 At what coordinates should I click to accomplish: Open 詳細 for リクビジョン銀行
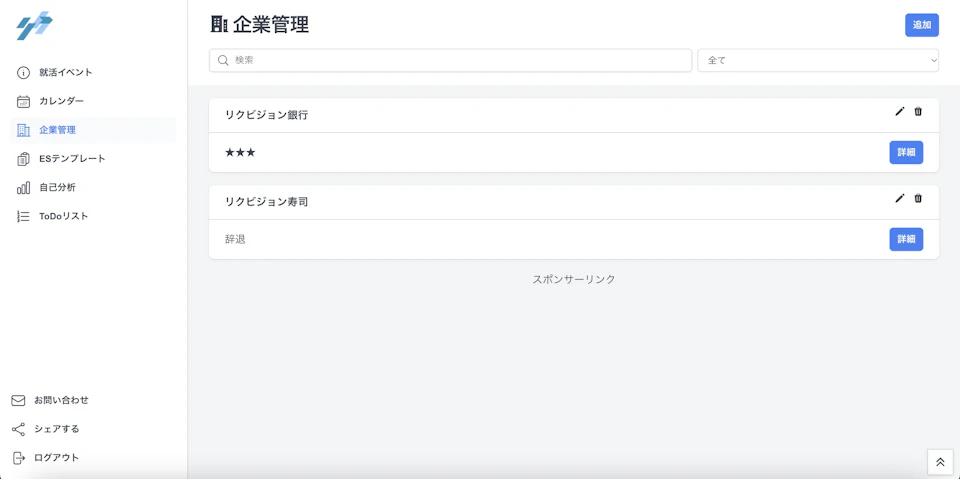click(x=906, y=153)
